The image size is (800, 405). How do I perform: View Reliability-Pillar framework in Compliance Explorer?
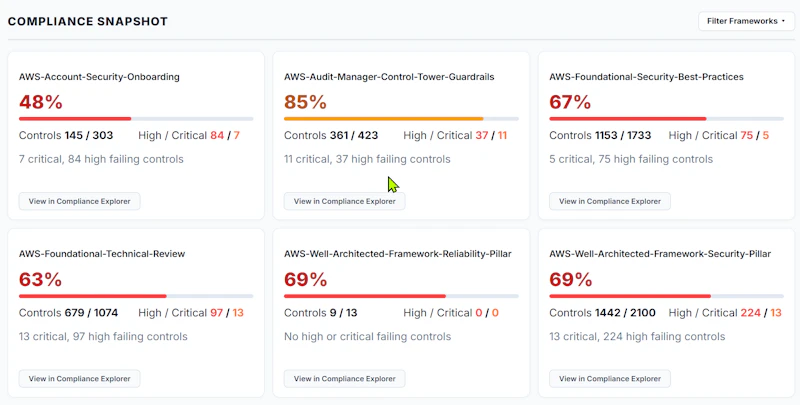click(x=344, y=379)
